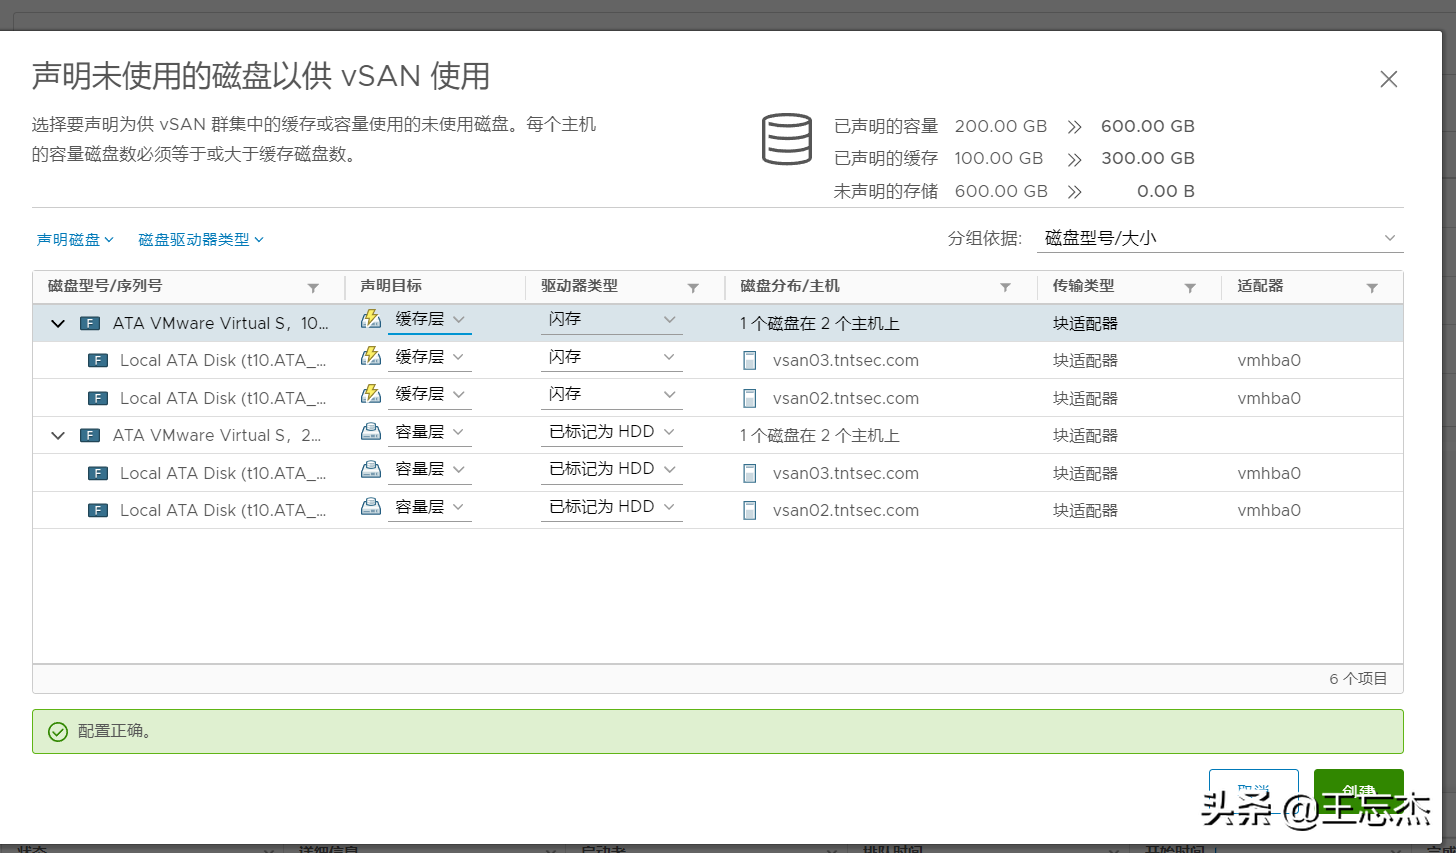Click host icon beside first vsan03.tntsec.com

750,360
